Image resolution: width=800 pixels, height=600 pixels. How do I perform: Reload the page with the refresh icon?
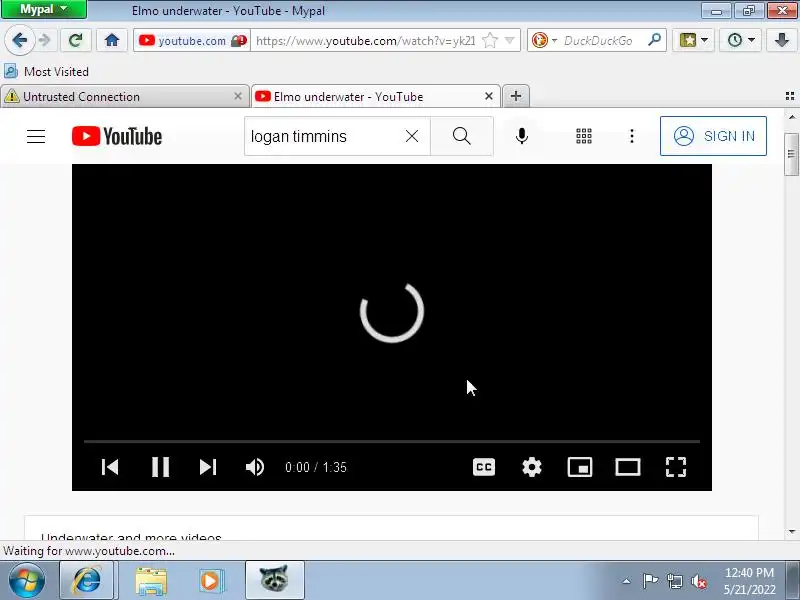(76, 40)
